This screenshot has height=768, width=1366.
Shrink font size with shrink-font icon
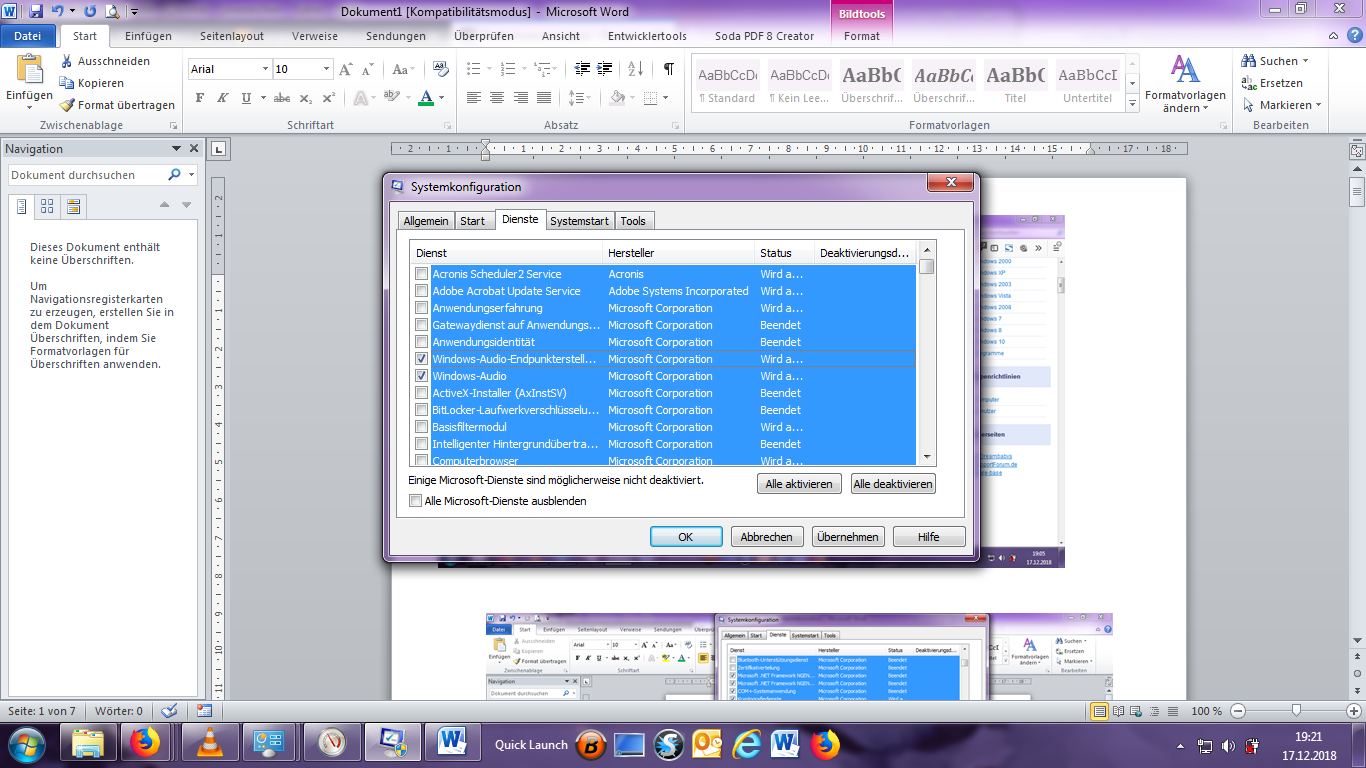pos(368,69)
